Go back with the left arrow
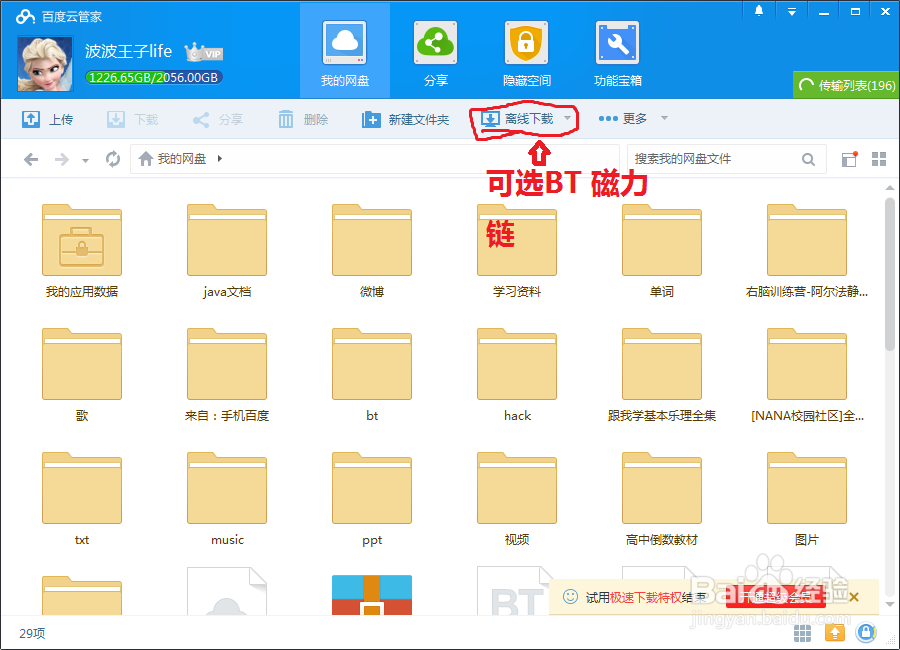 31,159
